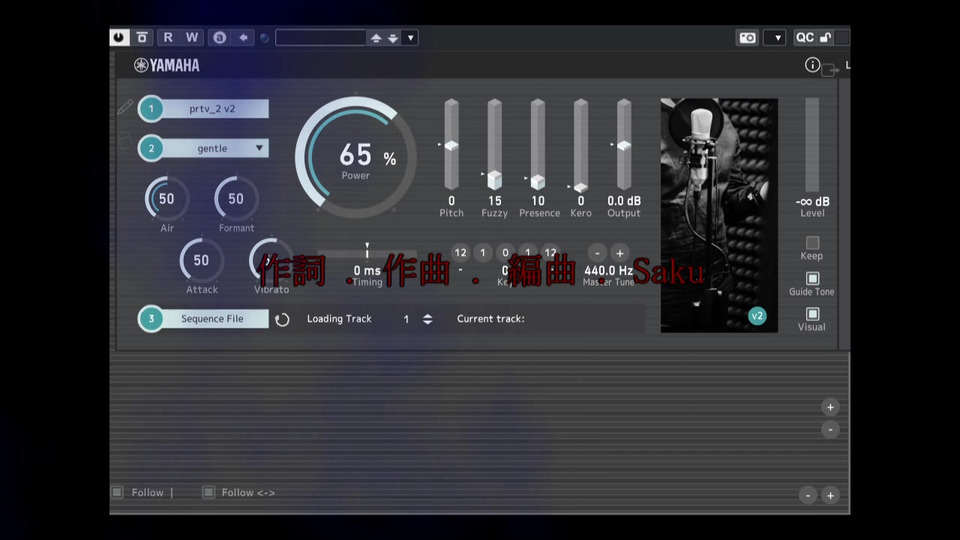The width and height of the screenshot is (960, 540).
Task: Toggle the Guide Tone checkbox
Action: pyautogui.click(x=812, y=279)
